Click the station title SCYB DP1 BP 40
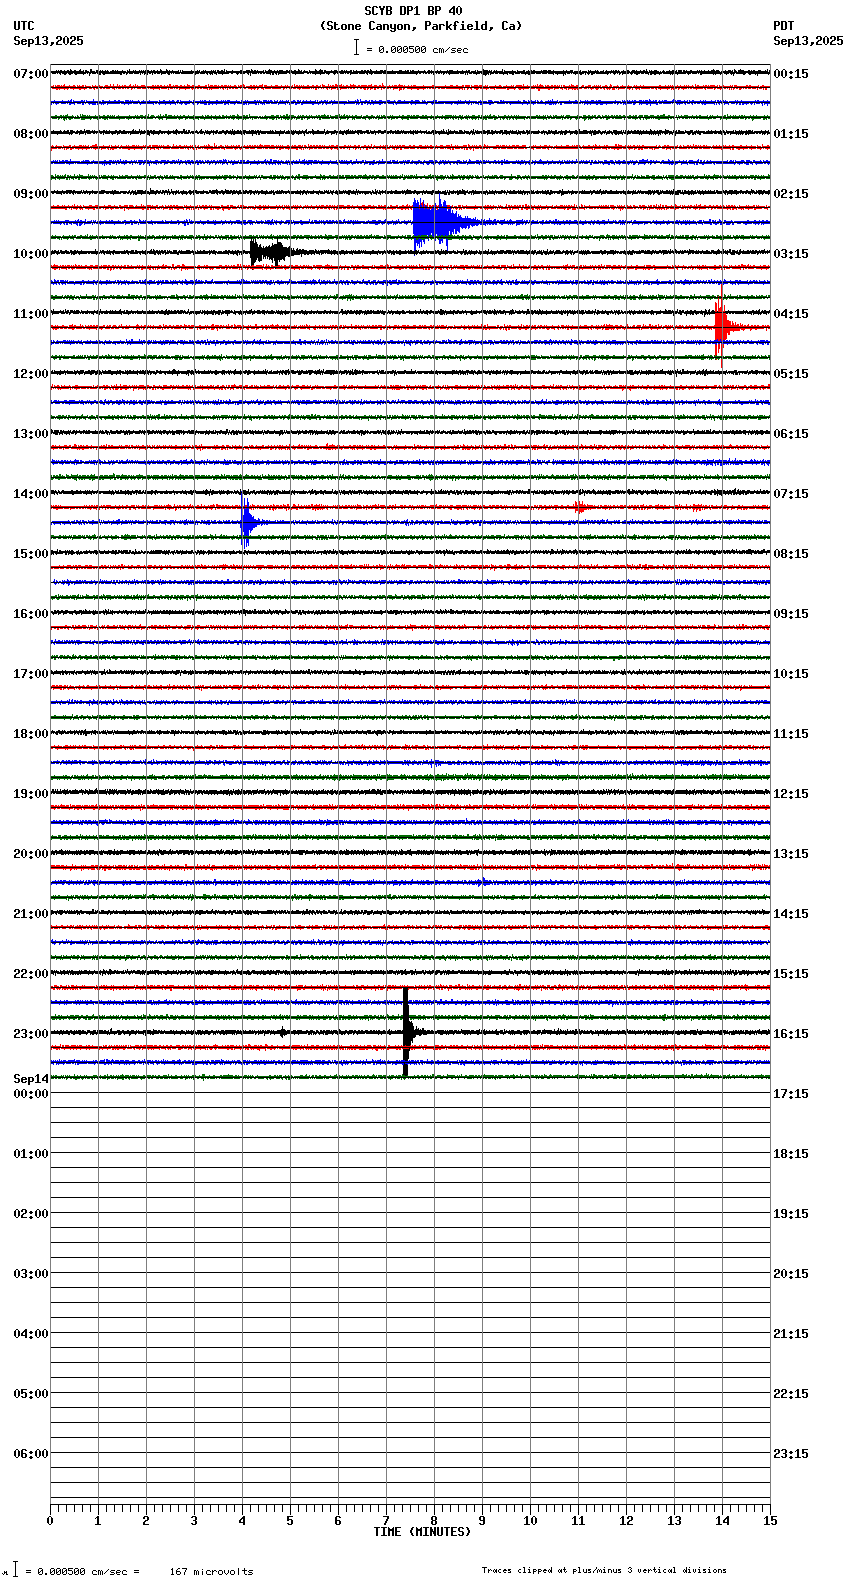Viewport: 850px width, 1584px height. (x=413, y=11)
